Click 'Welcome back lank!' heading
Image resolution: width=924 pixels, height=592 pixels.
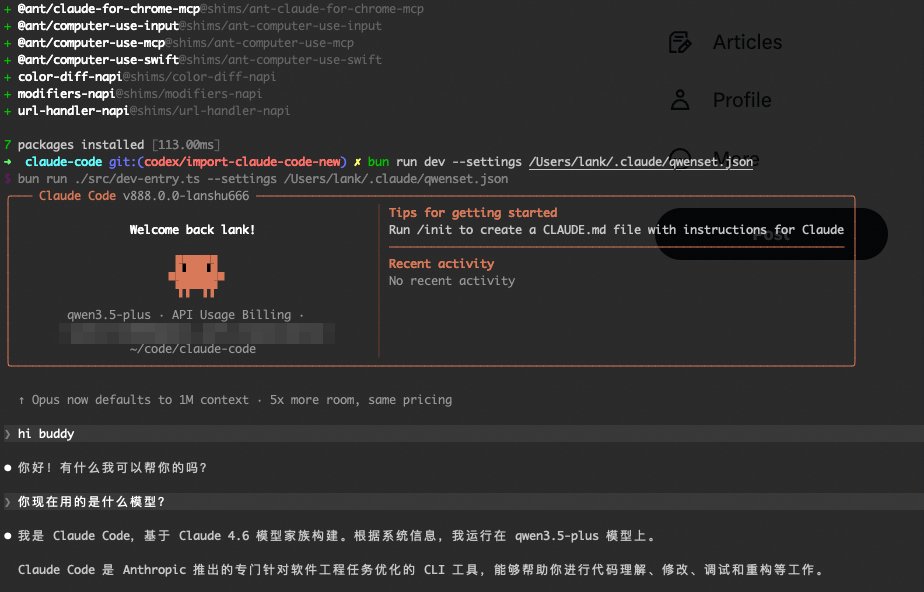click(192, 230)
